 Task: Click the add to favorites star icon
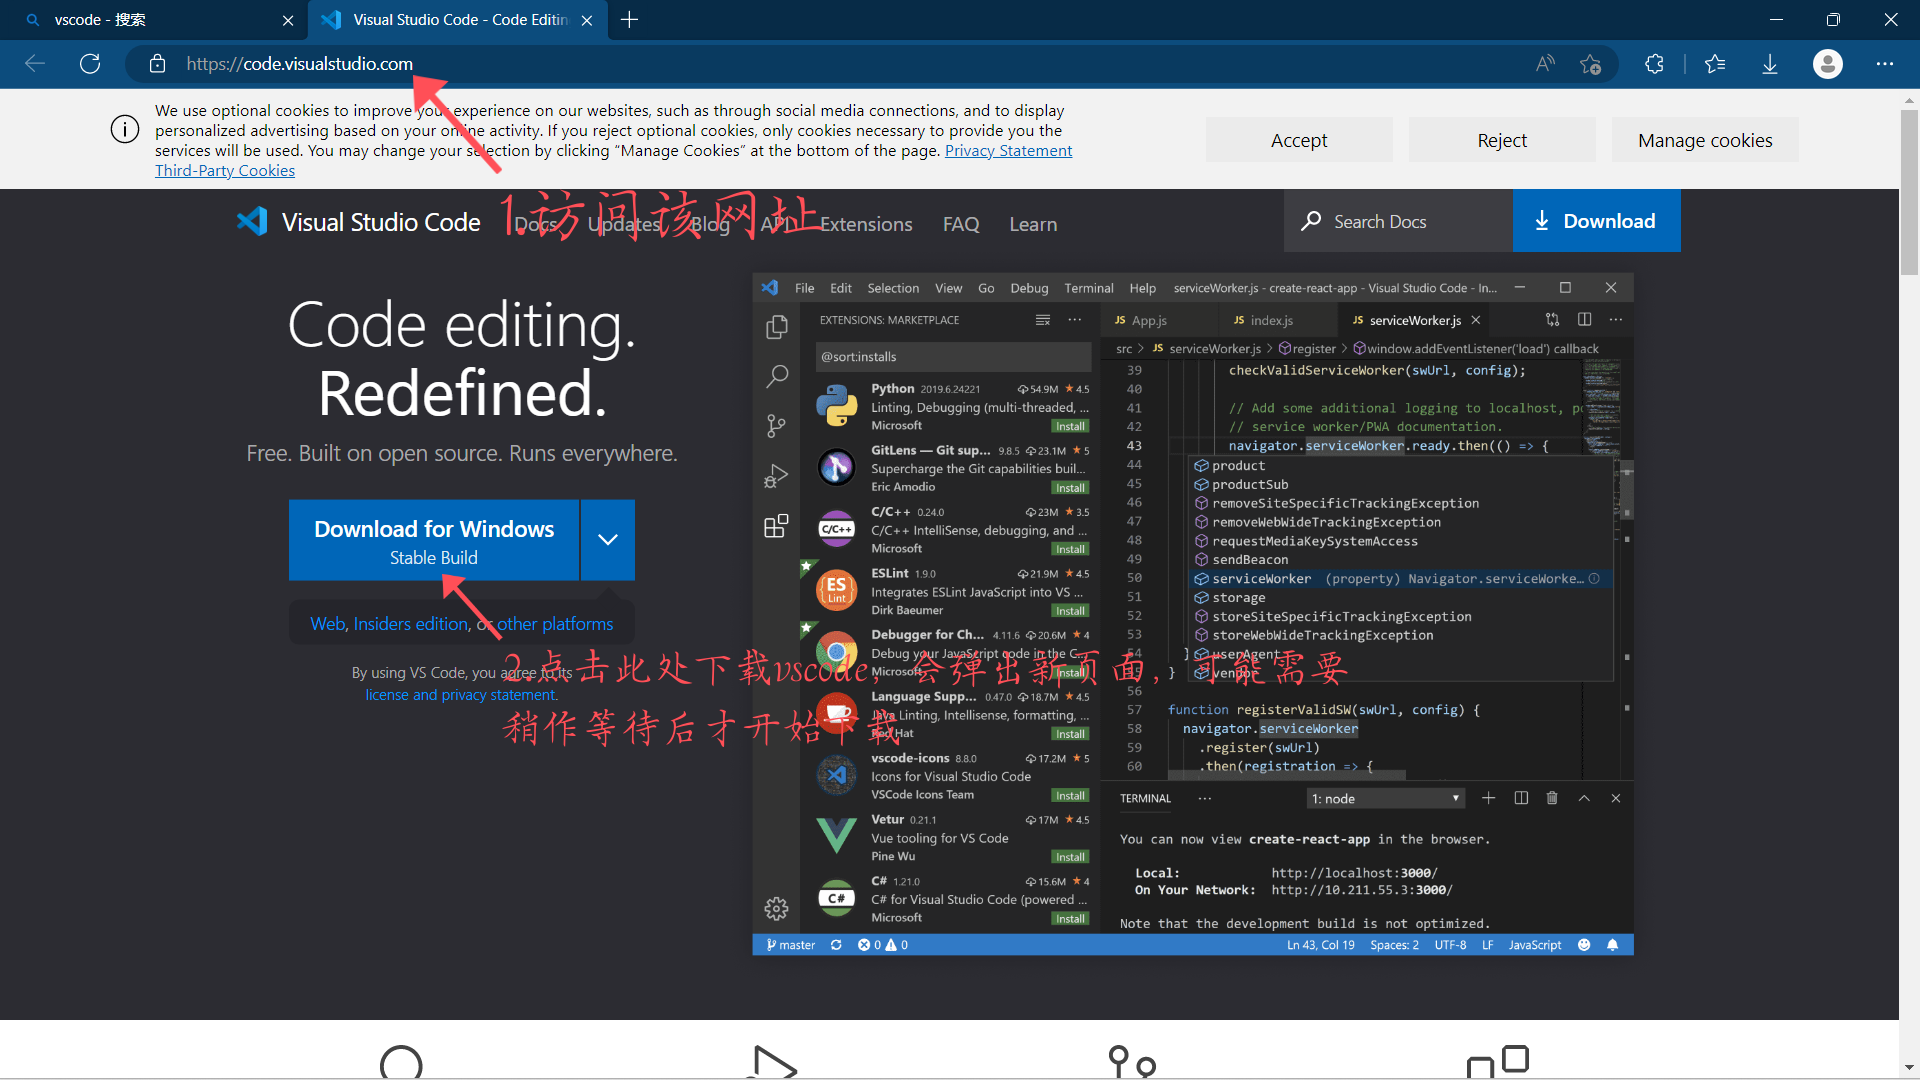tap(1590, 64)
